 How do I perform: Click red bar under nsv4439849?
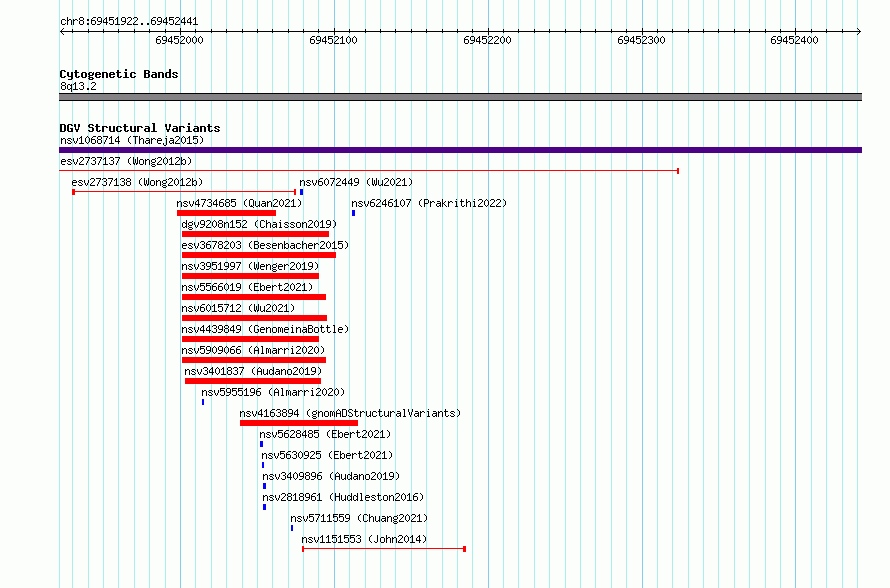point(250,339)
